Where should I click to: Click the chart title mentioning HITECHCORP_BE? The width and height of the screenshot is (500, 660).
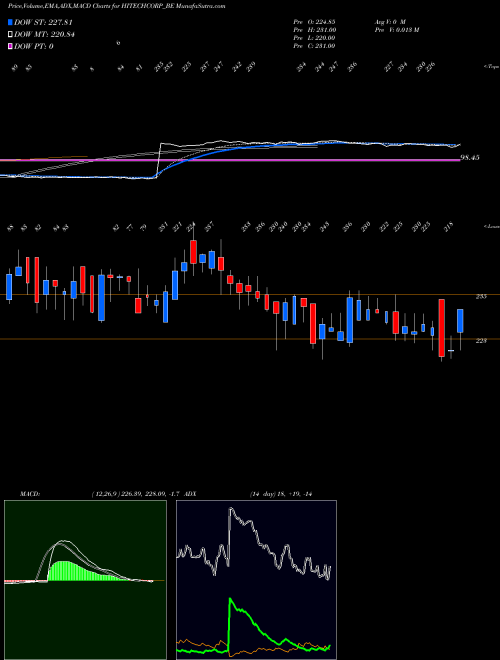[x=117, y=6]
